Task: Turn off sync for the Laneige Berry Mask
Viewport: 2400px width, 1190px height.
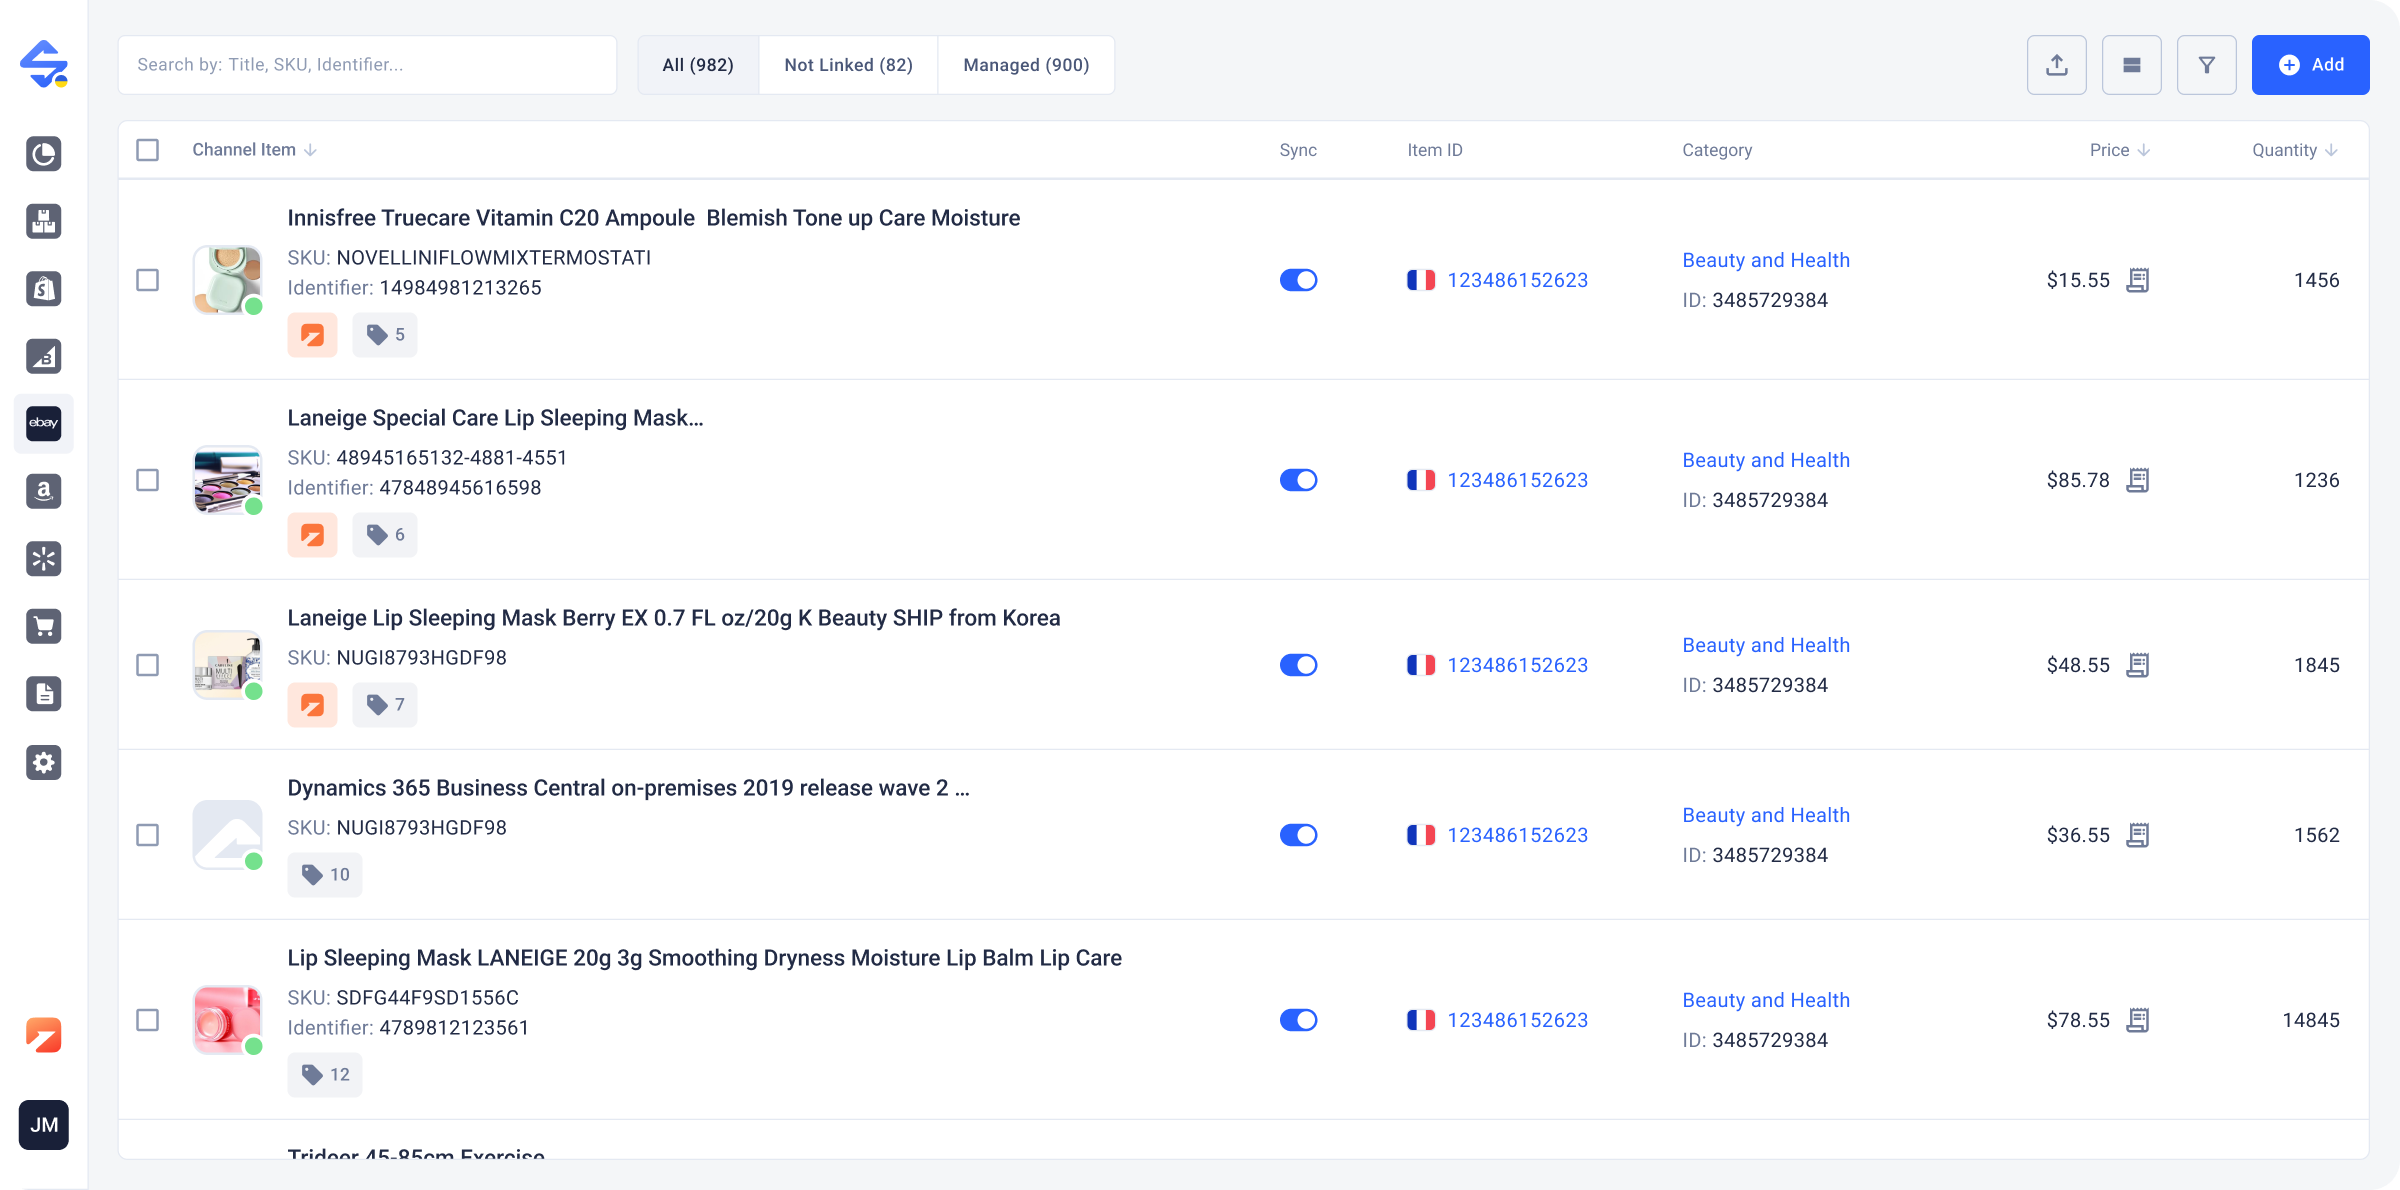Action: 1299,664
